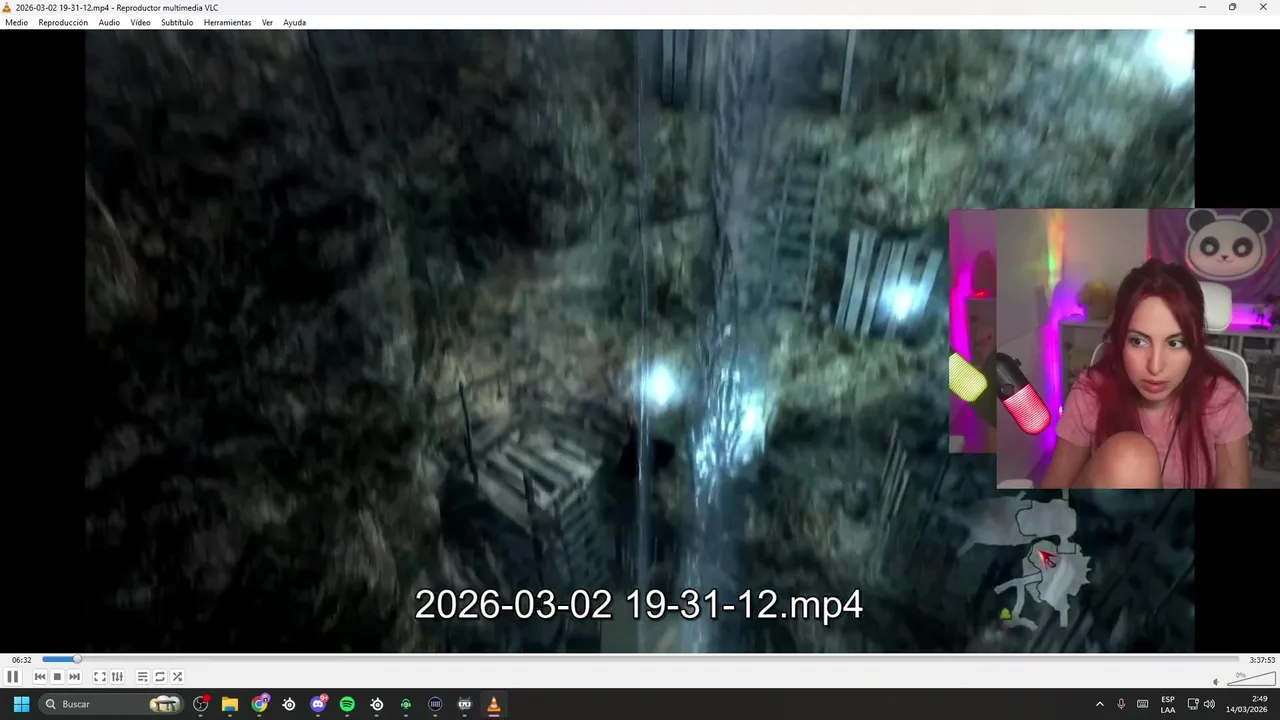Open the Reproducción menu
1280x720 pixels.
(x=63, y=22)
